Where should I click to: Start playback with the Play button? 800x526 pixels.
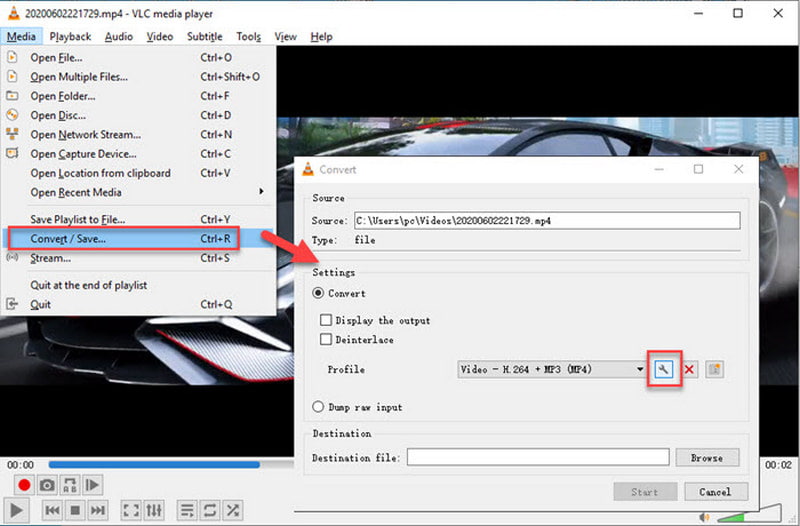(x=16, y=510)
